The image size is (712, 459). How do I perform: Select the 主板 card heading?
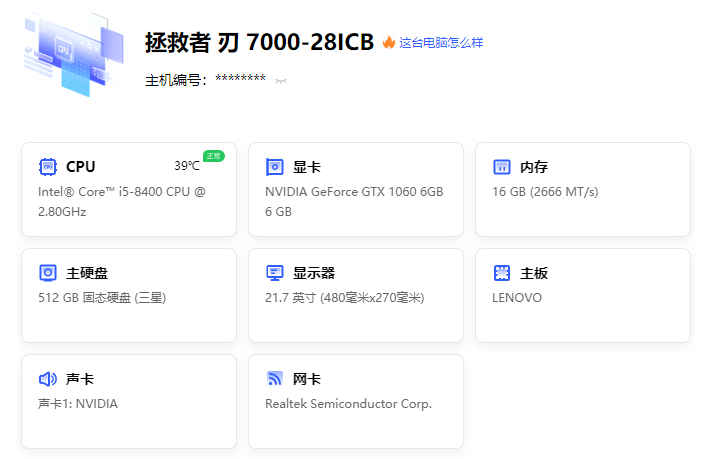[534, 273]
